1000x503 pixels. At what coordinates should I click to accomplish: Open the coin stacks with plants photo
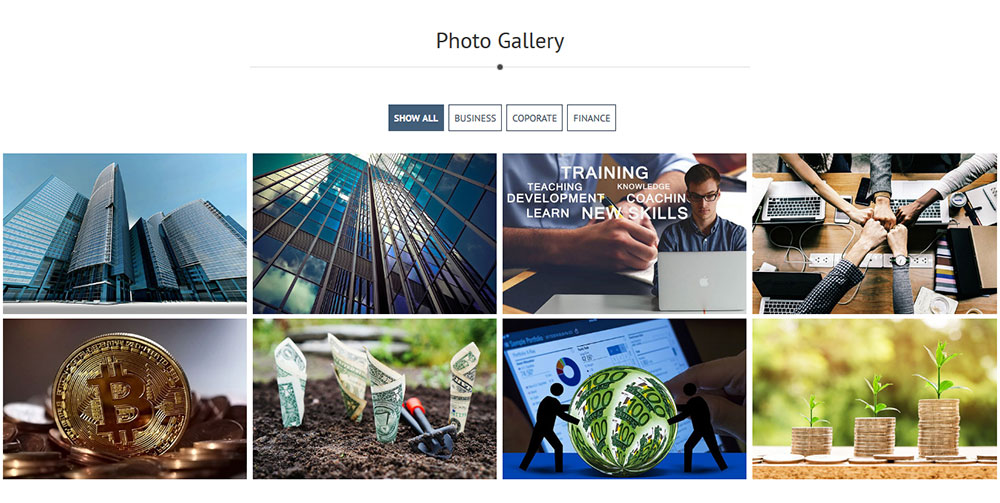tap(874, 399)
